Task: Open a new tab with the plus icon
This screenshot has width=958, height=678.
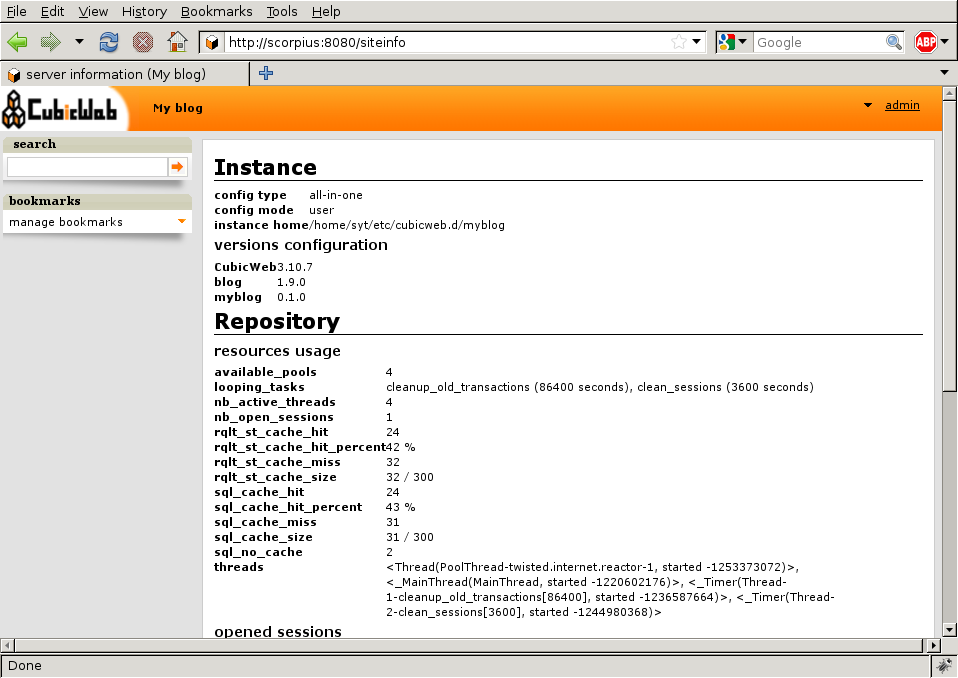Action: coord(266,73)
